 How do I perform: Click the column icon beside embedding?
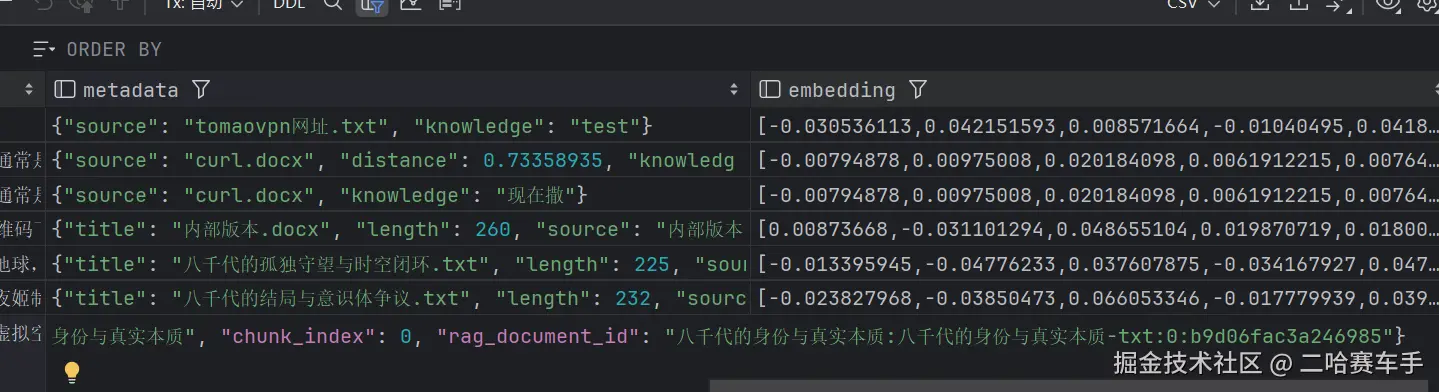pyautogui.click(x=770, y=89)
